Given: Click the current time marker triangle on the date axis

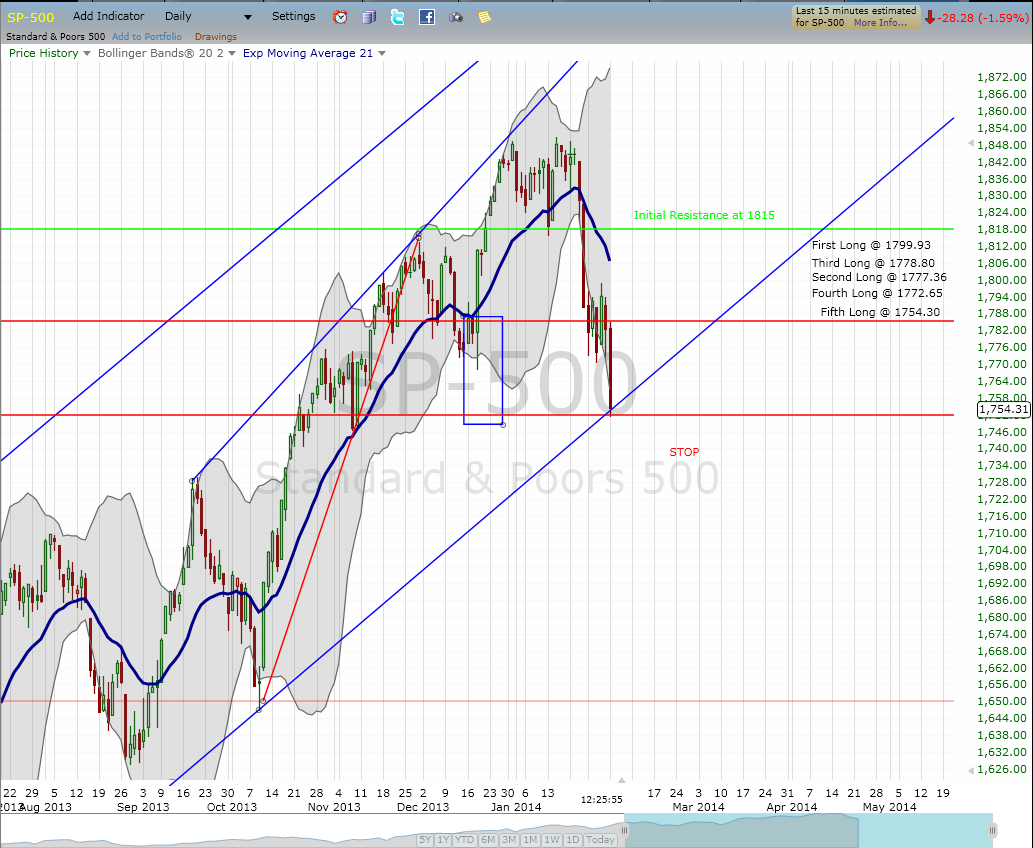Looking at the screenshot, I should point(621,780).
